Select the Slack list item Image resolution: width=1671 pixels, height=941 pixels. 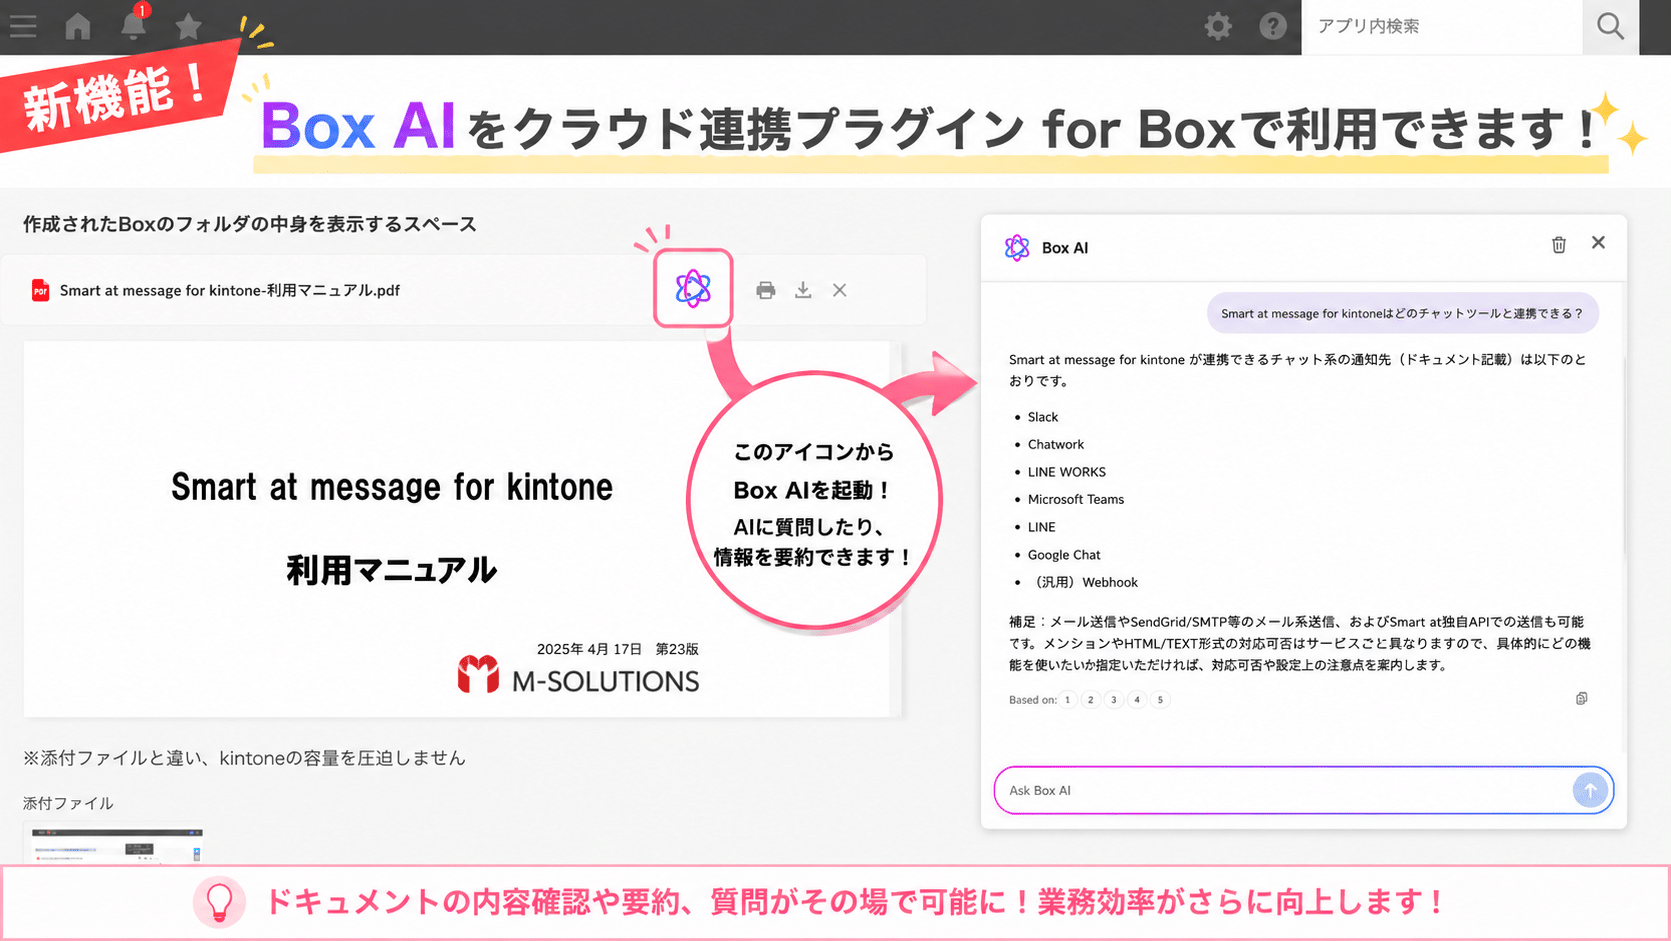[1043, 417]
